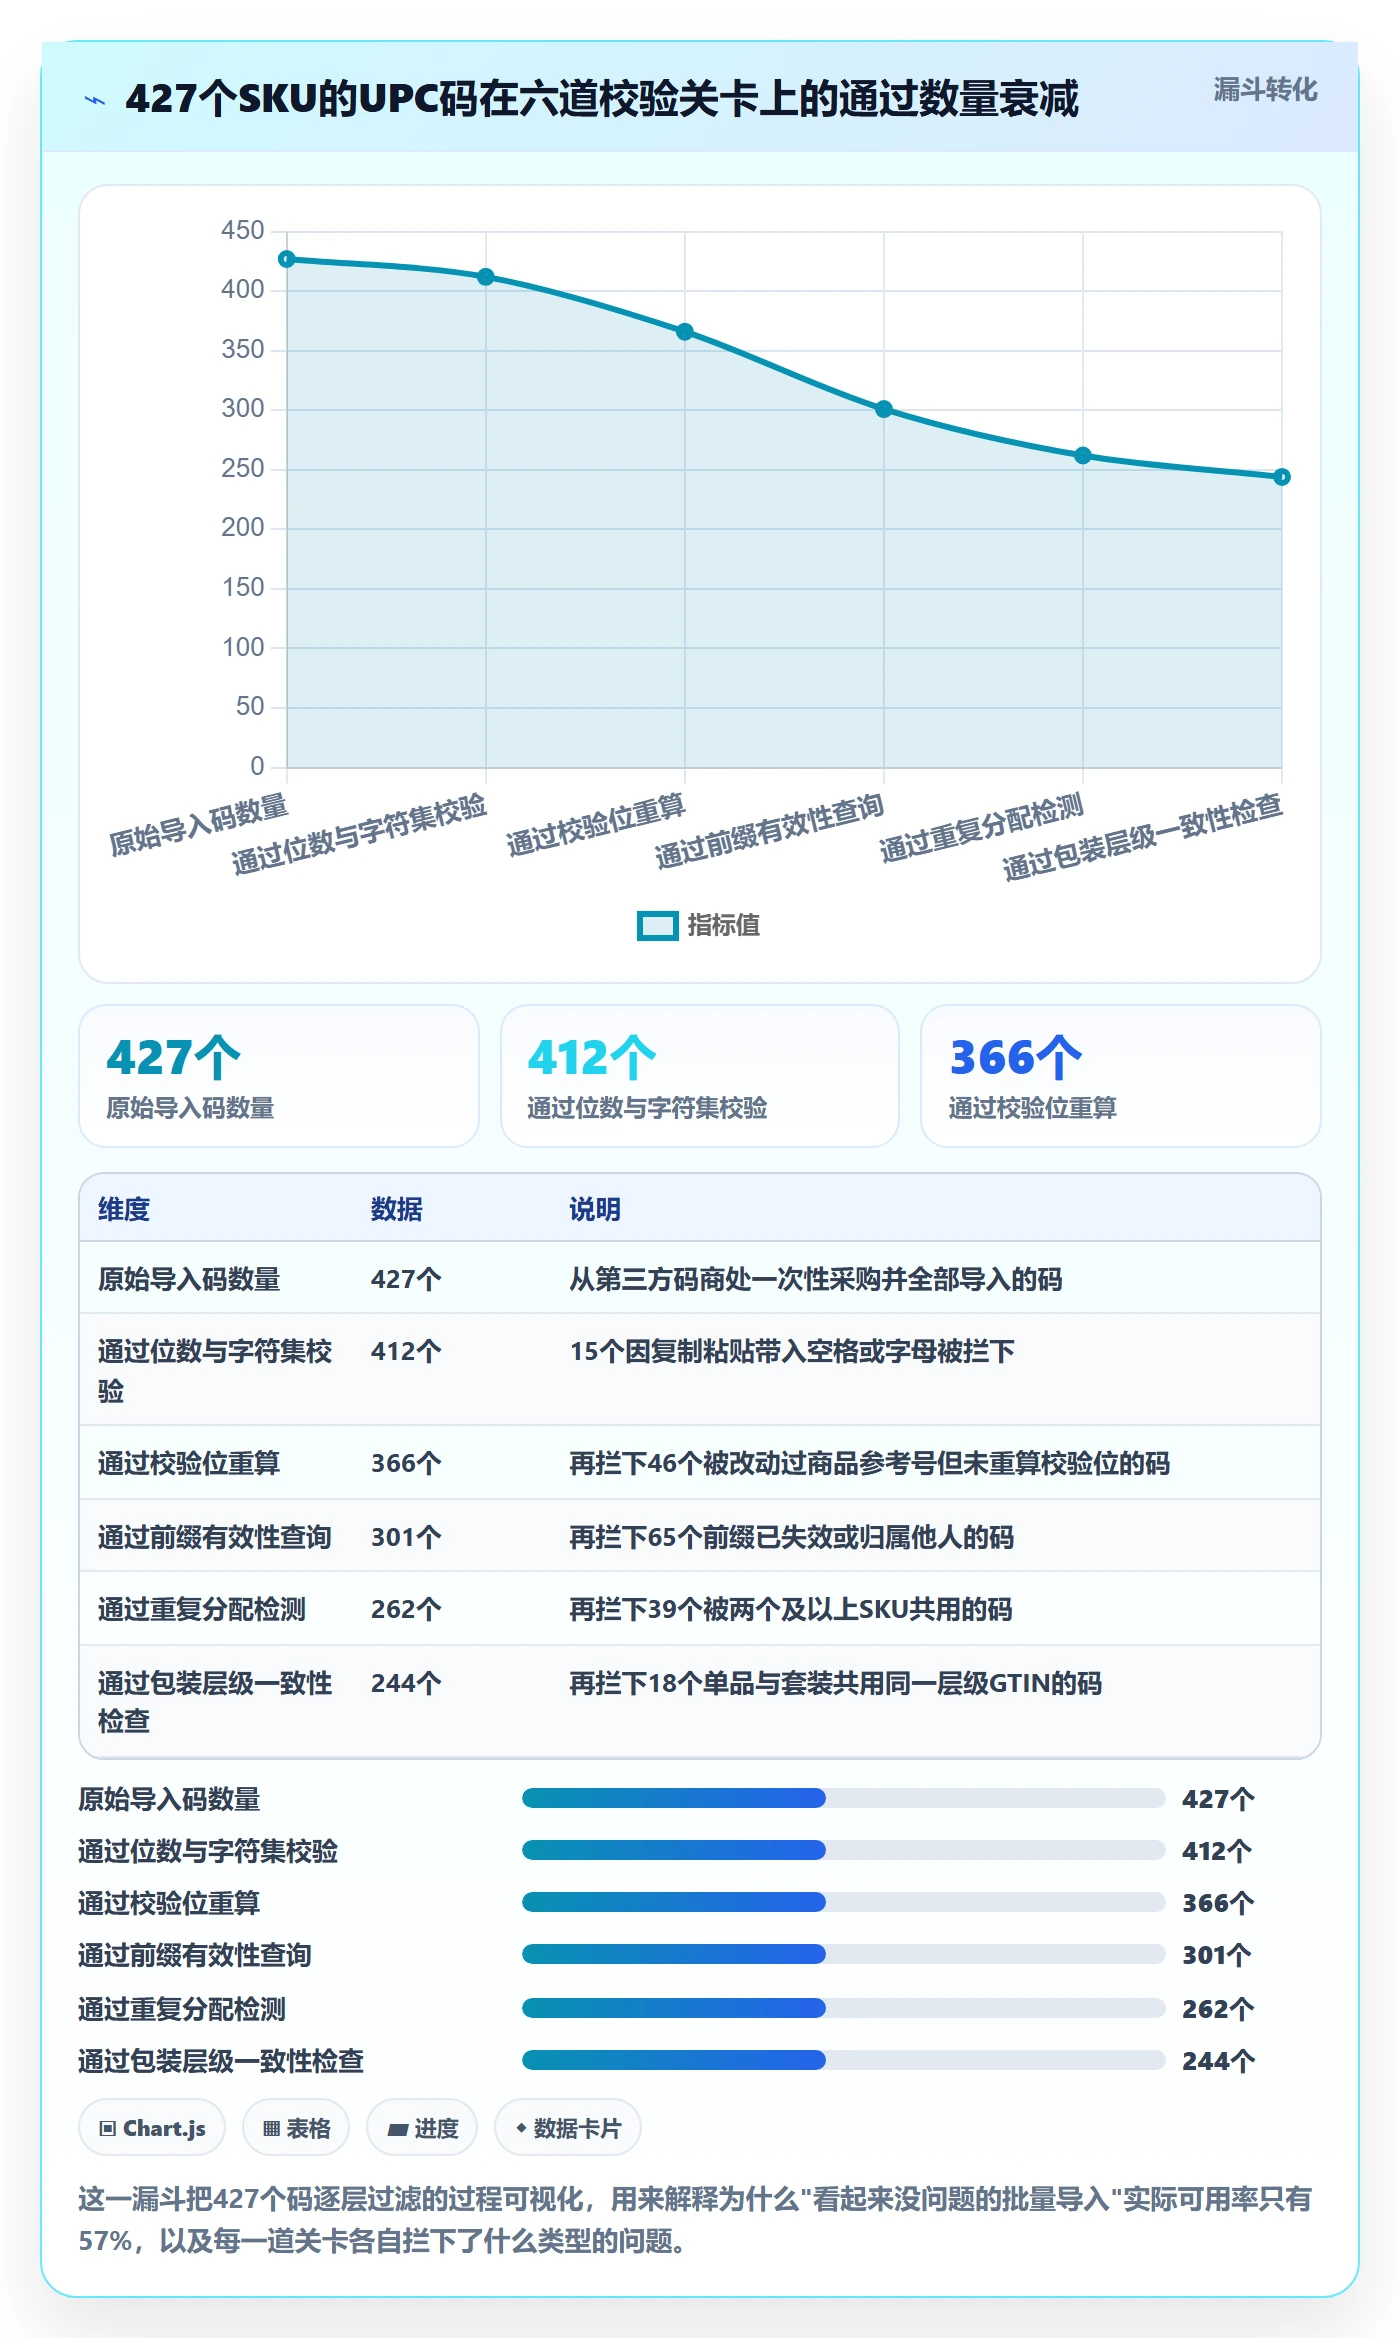Image resolution: width=1400 pixels, height=2338 pixels.
Task: Click the 进度 tag chip
Action: (422, 2128)
